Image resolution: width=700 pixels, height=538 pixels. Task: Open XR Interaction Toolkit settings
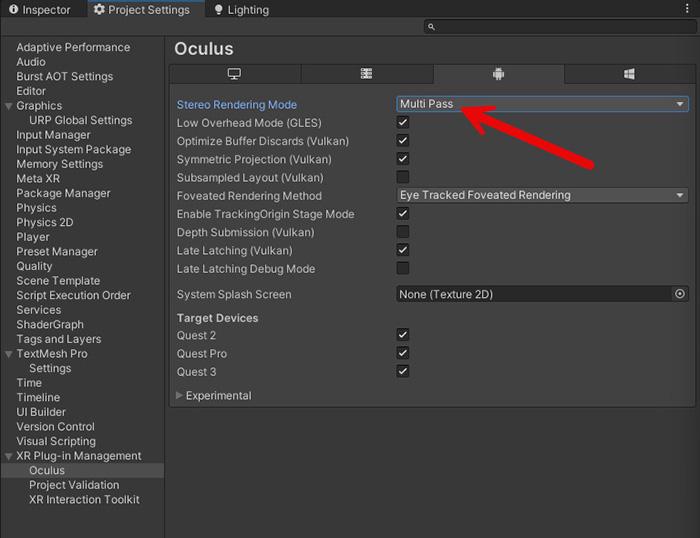click(84, 500)
